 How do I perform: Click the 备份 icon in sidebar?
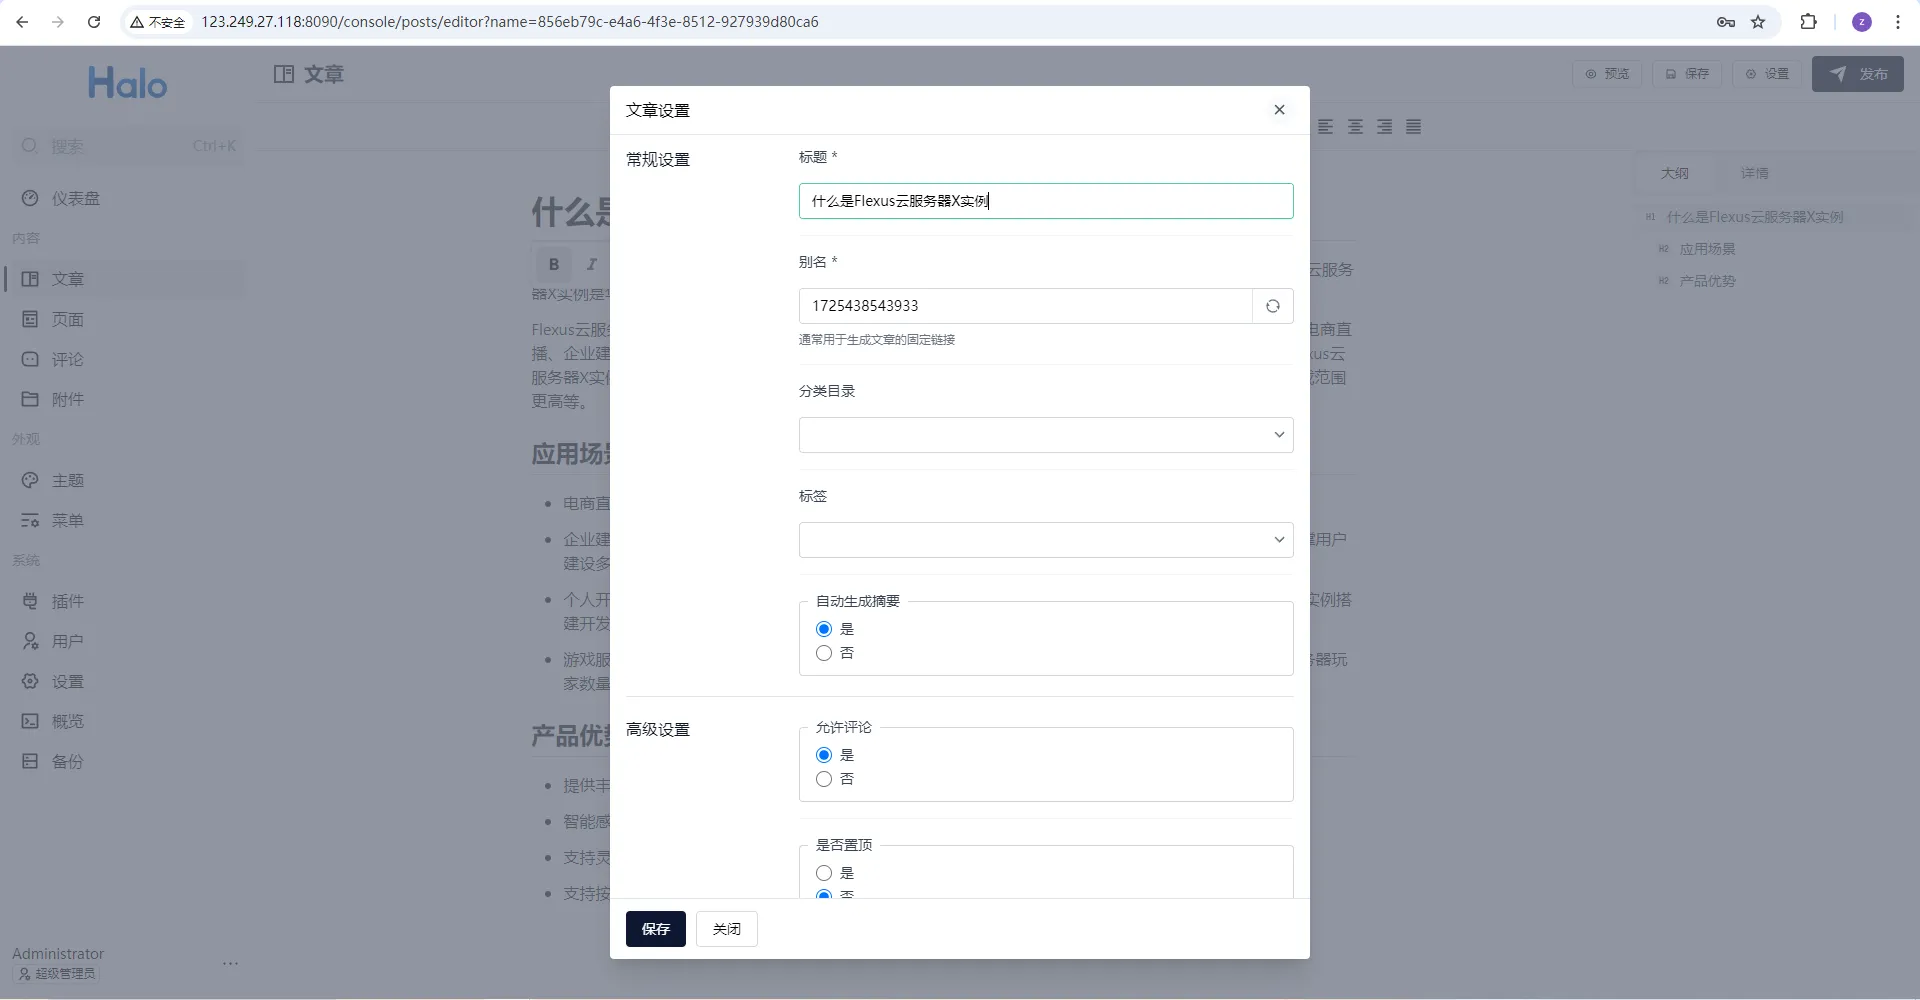[30, 761]
